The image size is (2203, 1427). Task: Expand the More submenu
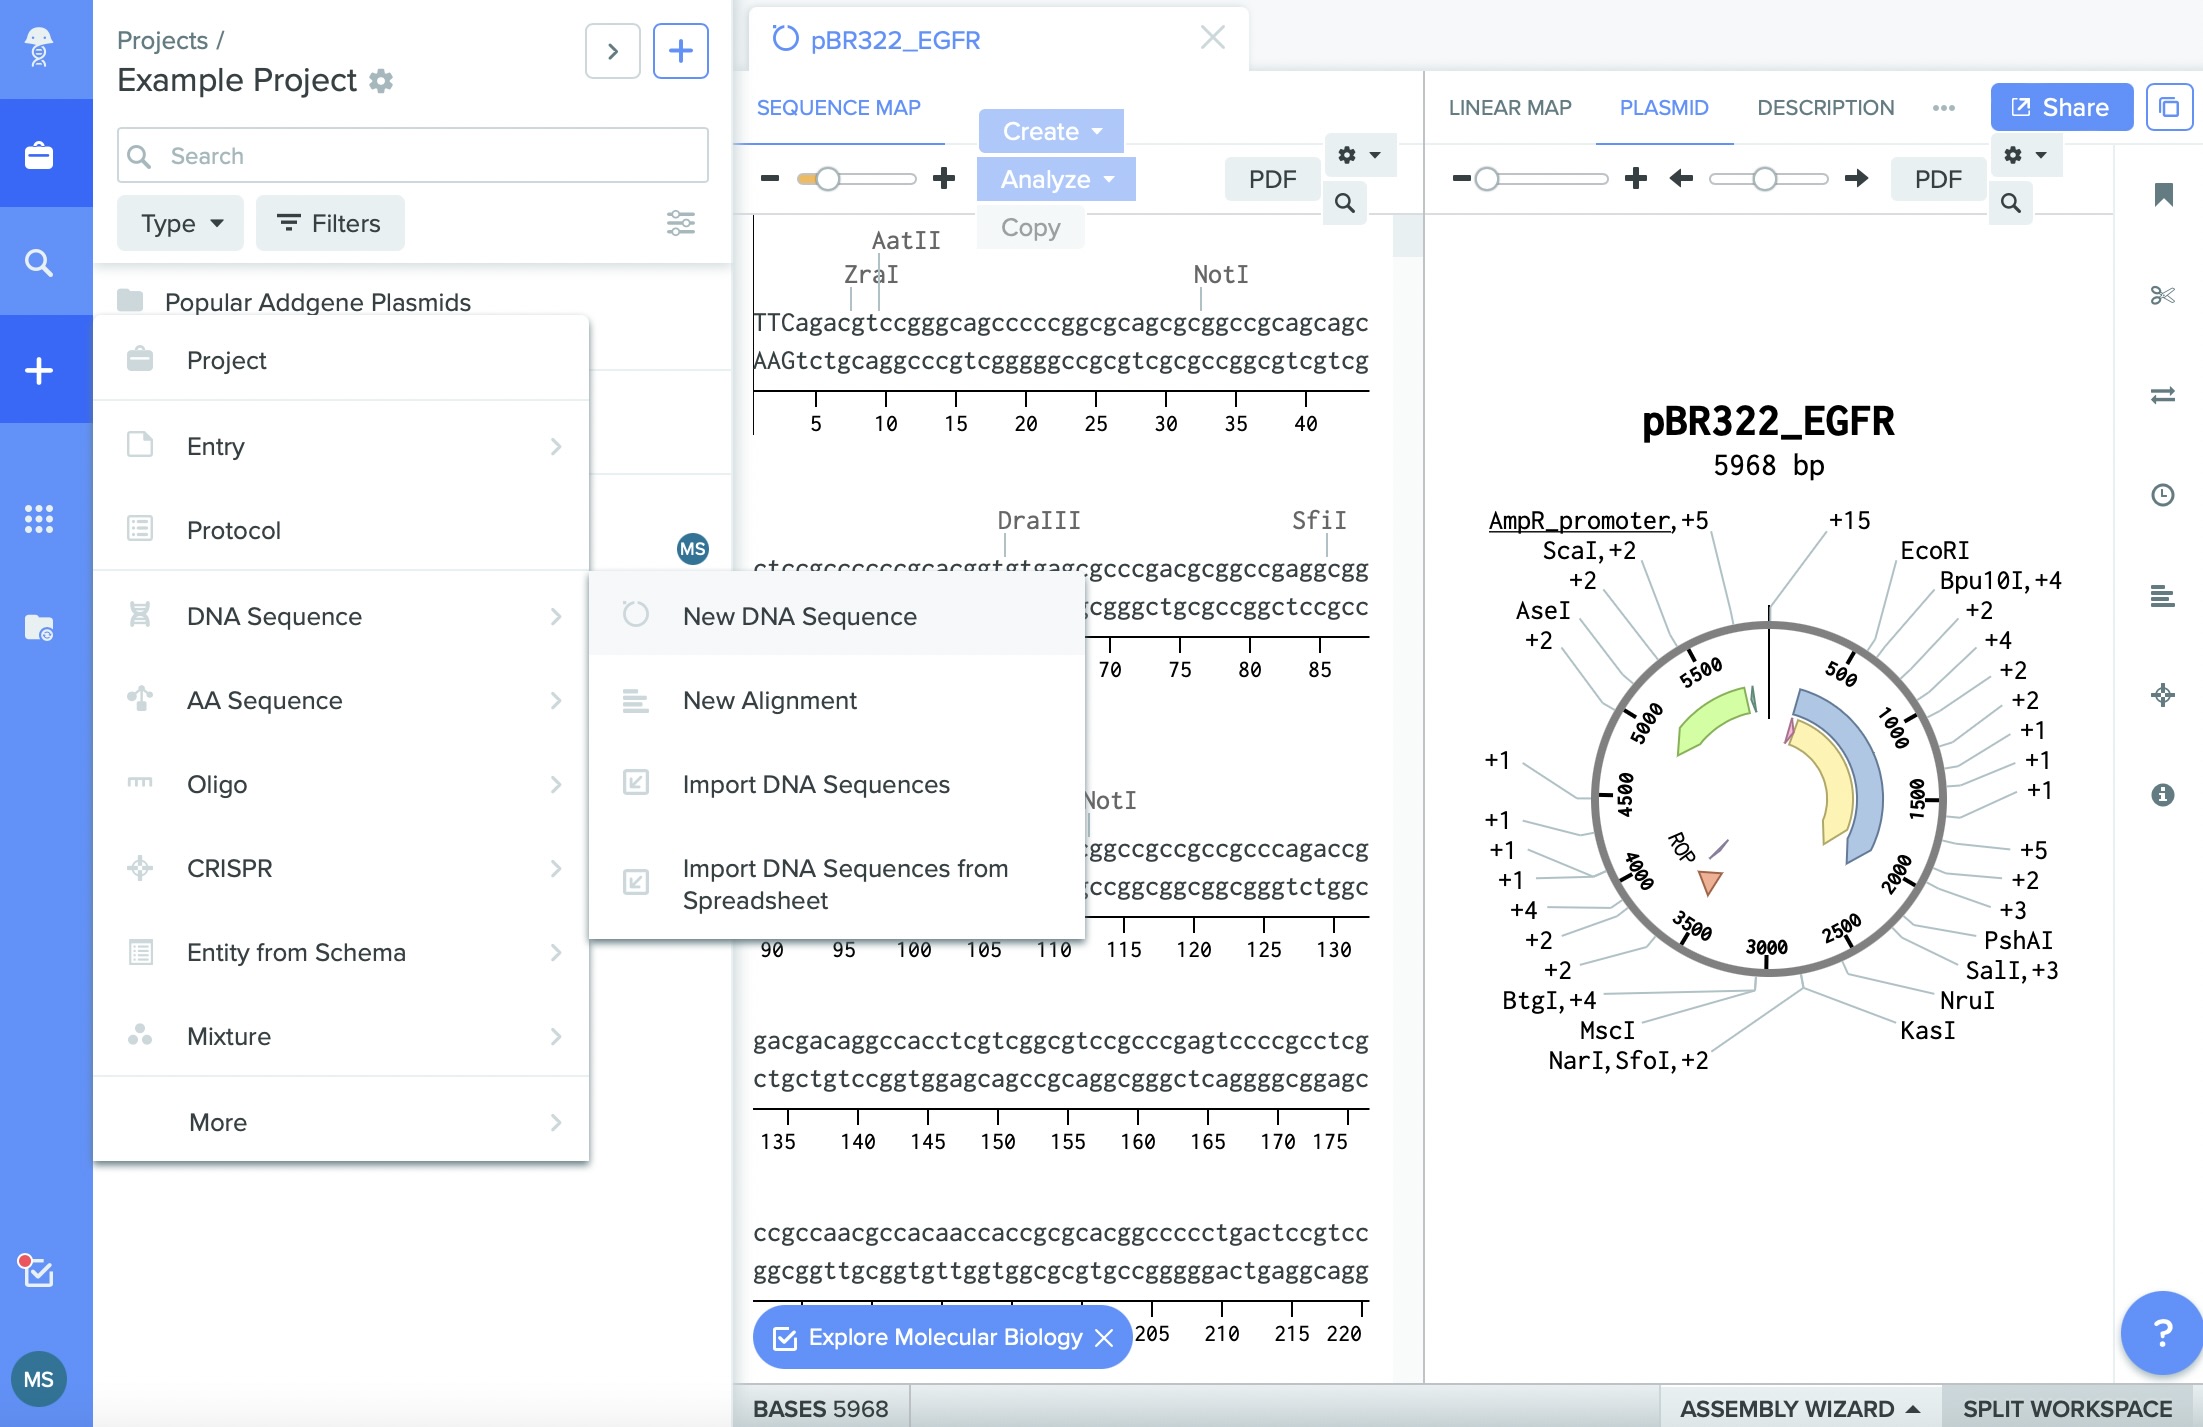[x=341, y=1122]
